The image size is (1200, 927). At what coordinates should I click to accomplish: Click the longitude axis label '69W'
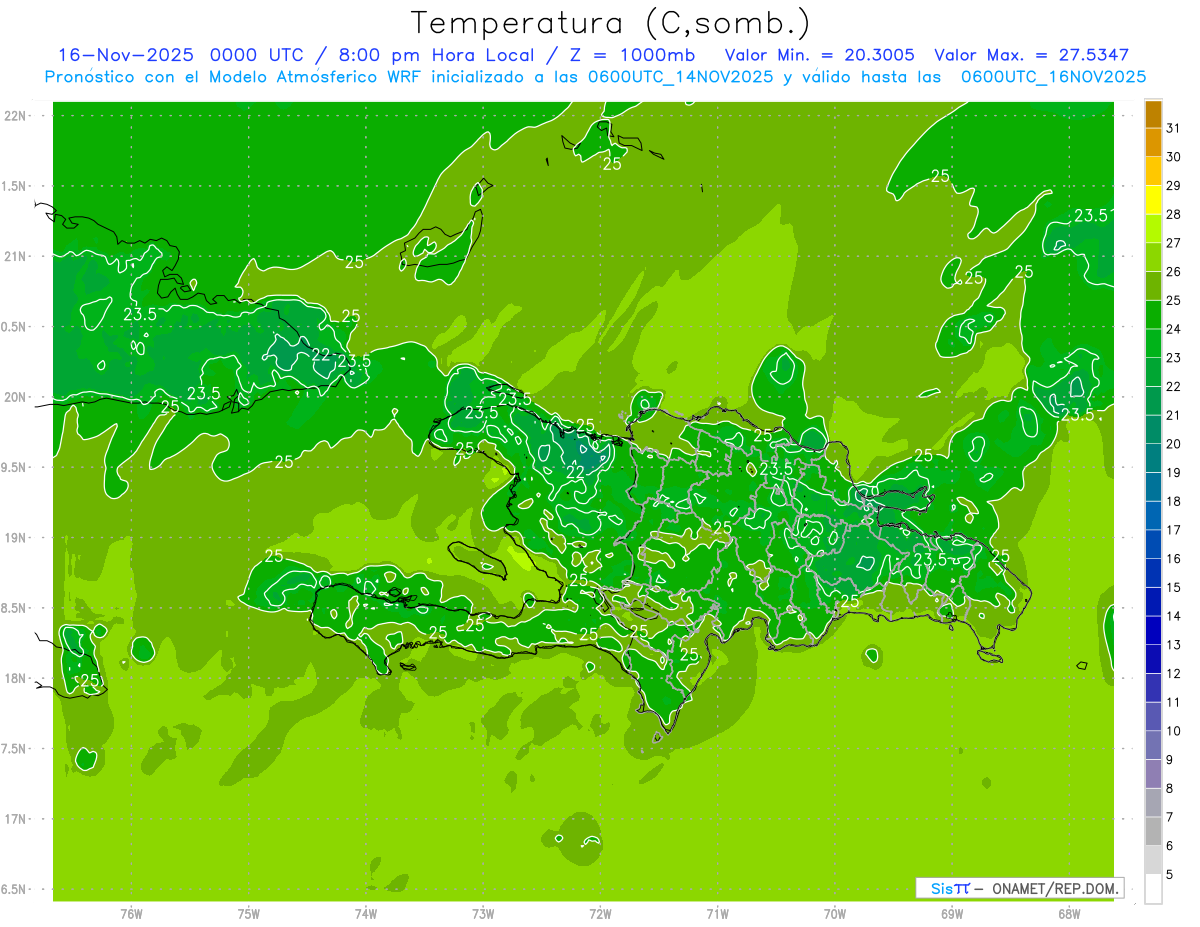coord(952,913)
